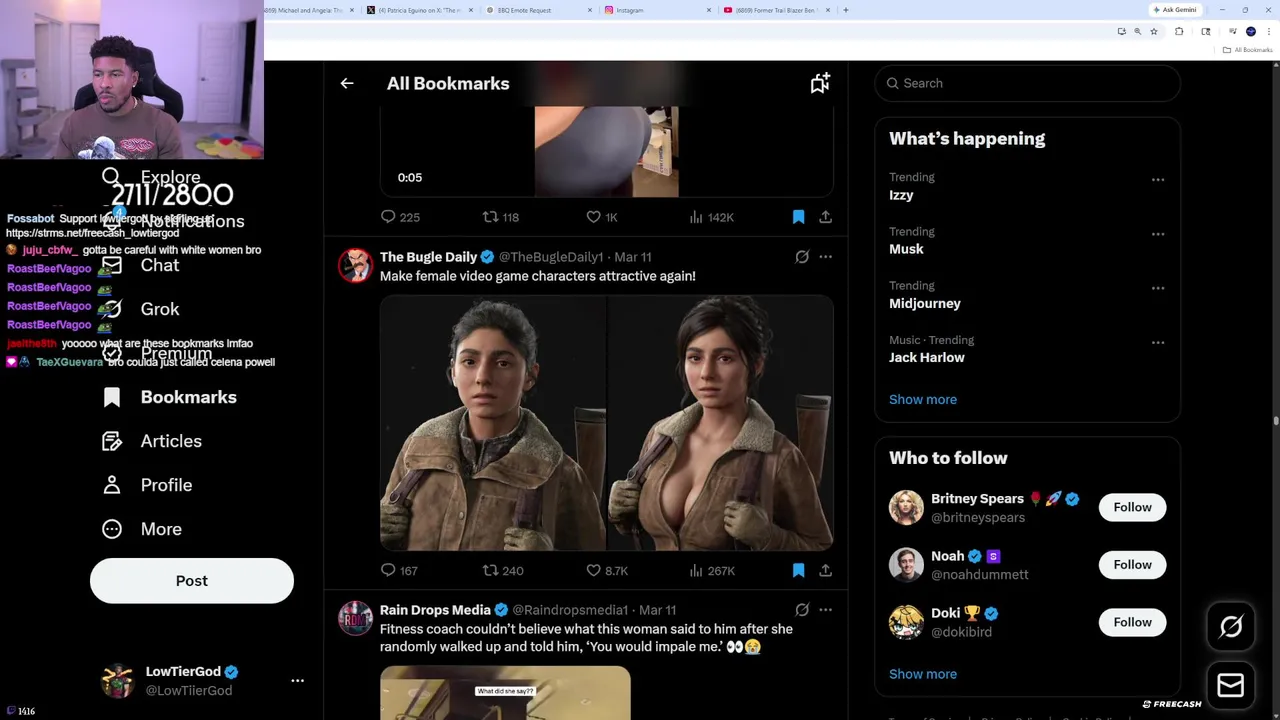This screenshot has height=720, width=1280.
Task: Open Grok action on The Bugle Daily post
Action: coord(802,257)
